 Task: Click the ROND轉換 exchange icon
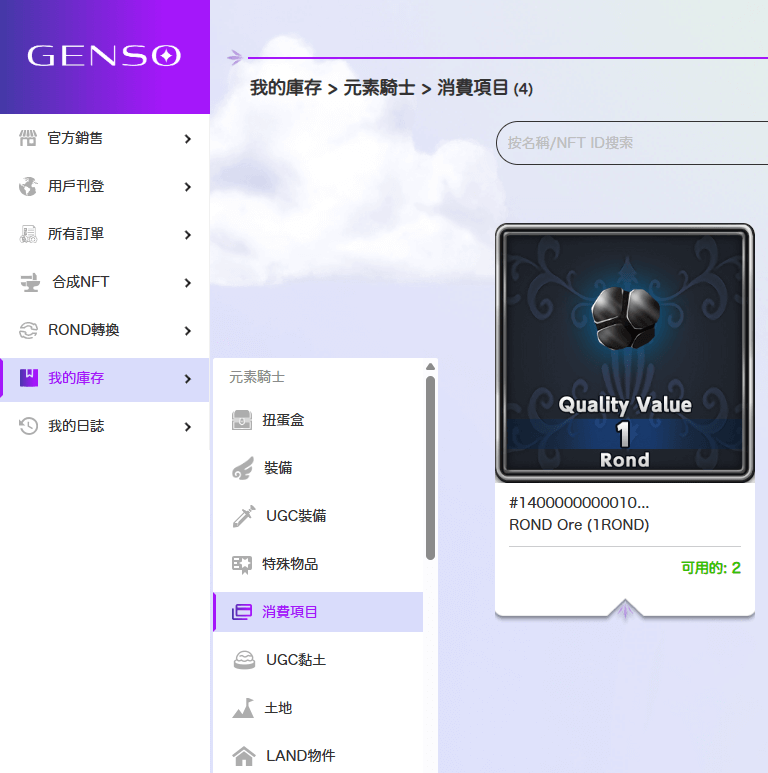click(x=28, y=330)
